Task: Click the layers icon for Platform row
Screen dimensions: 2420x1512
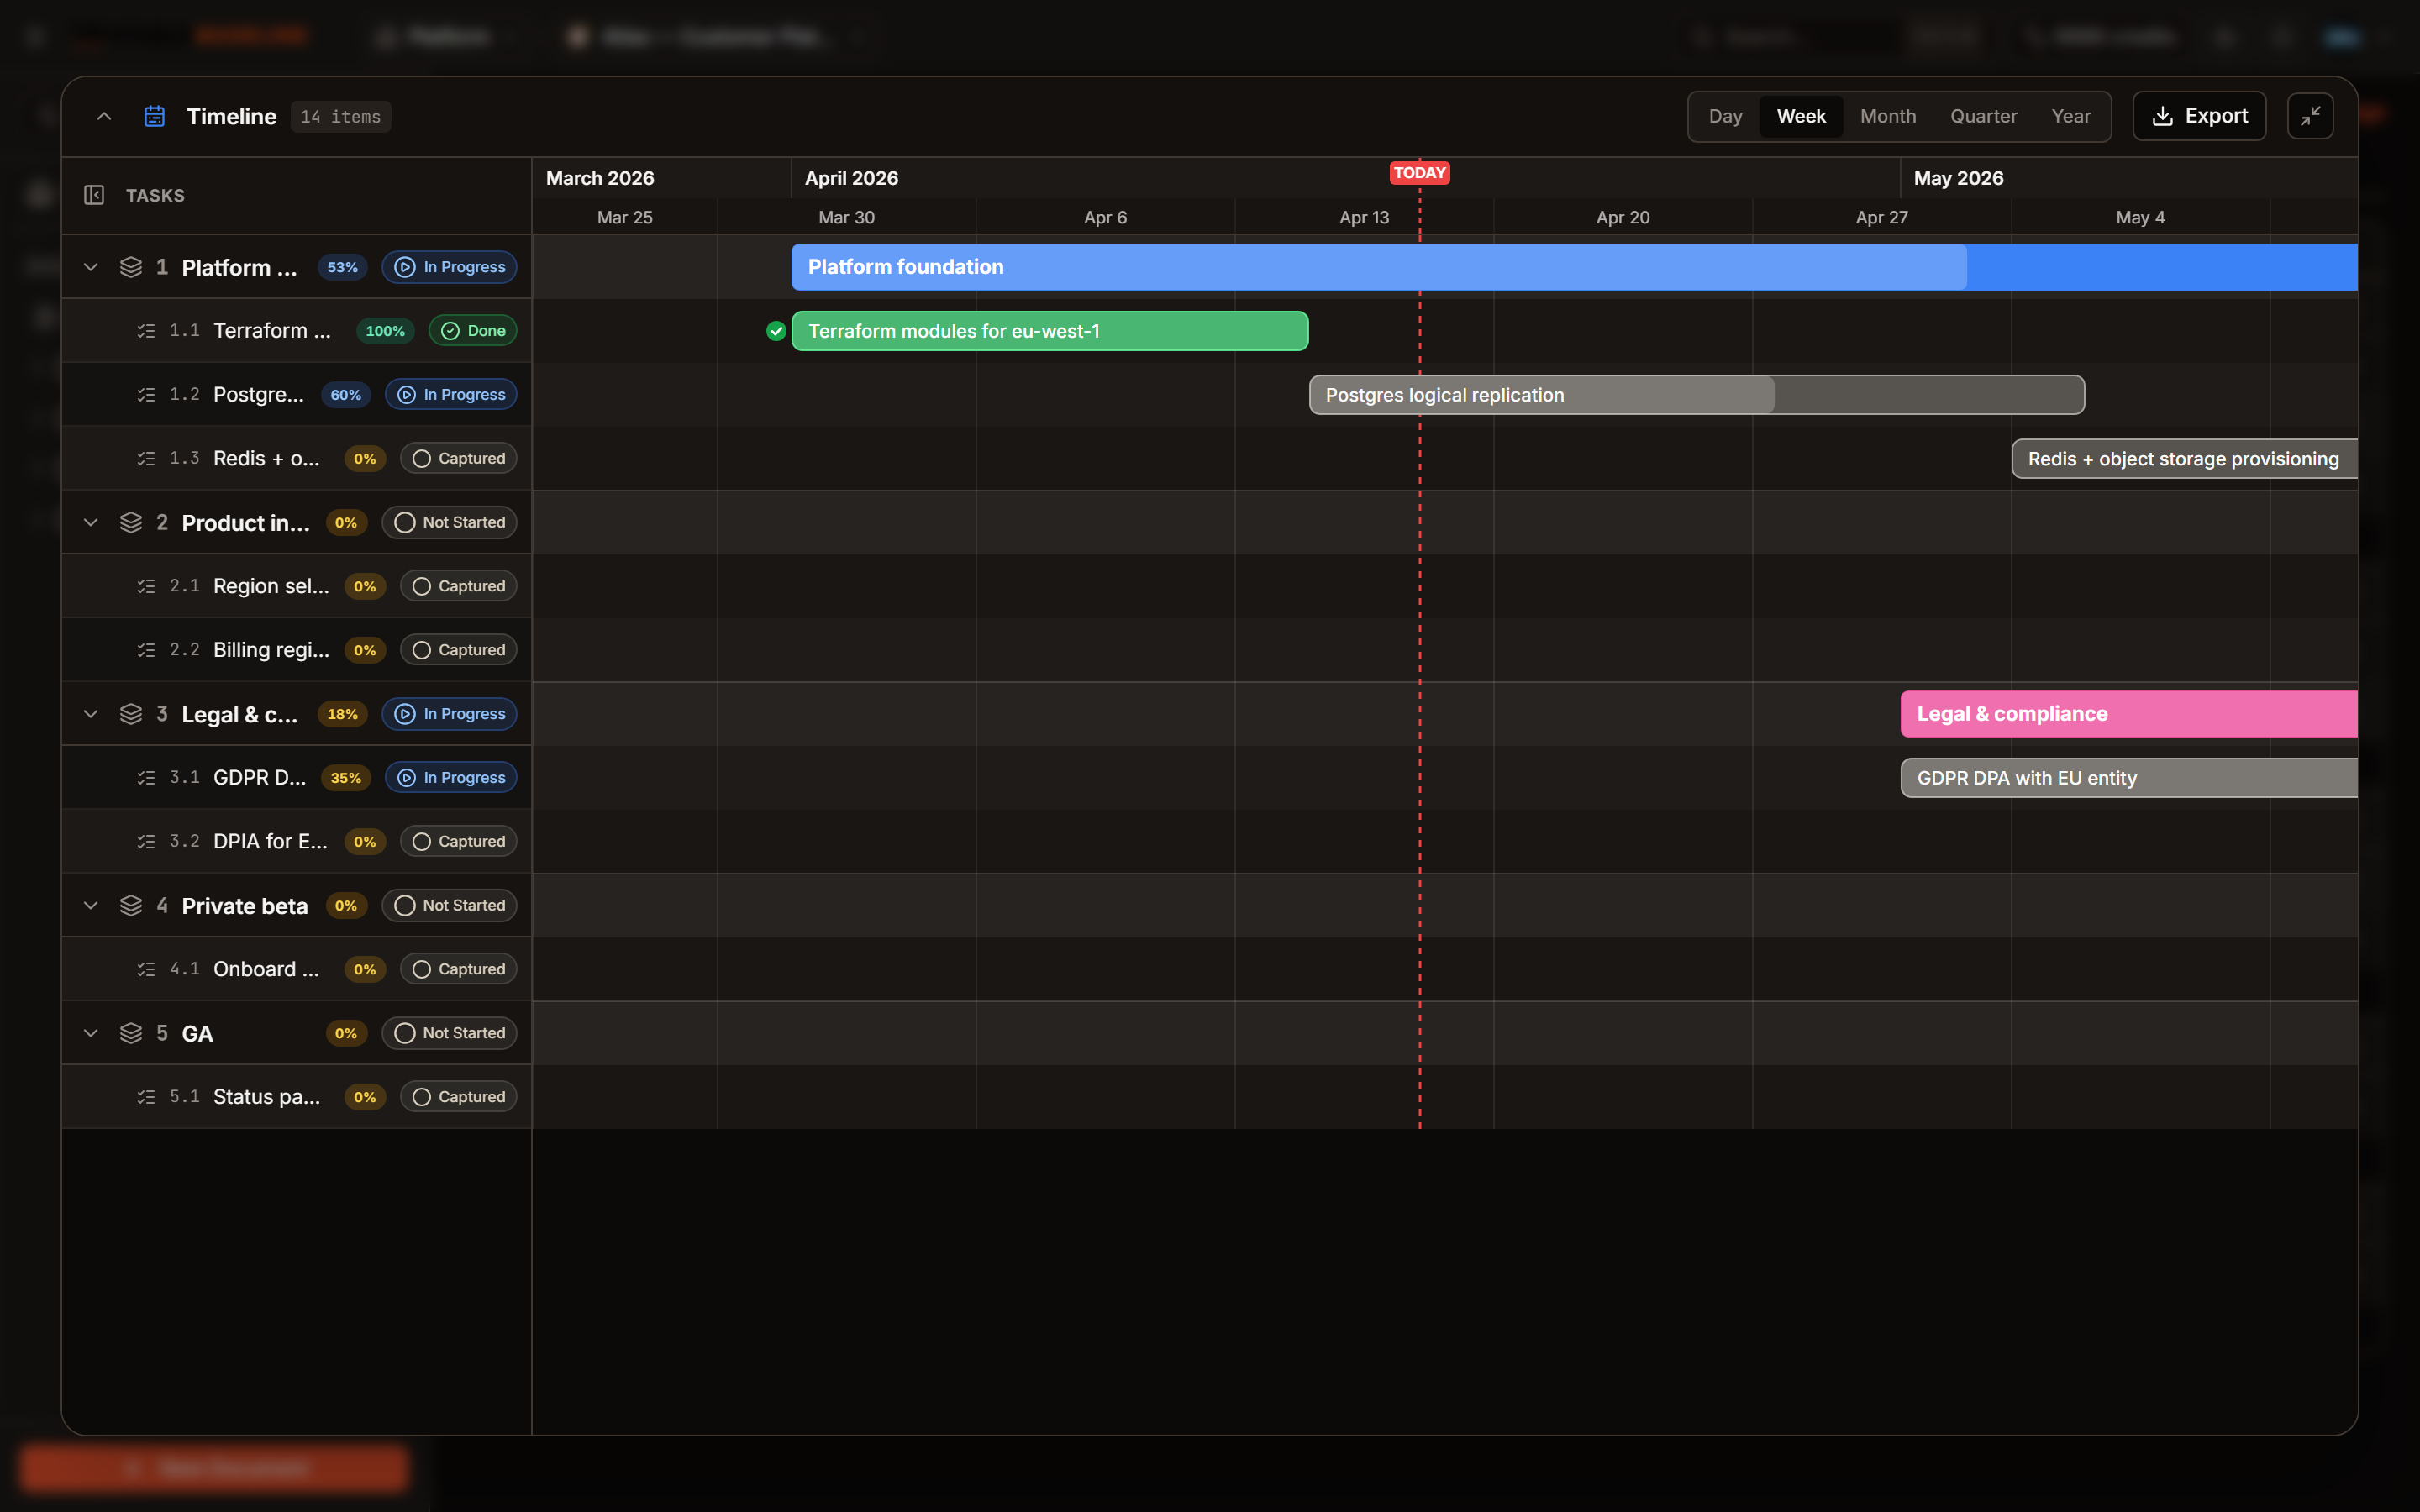Action: point(131,267)
